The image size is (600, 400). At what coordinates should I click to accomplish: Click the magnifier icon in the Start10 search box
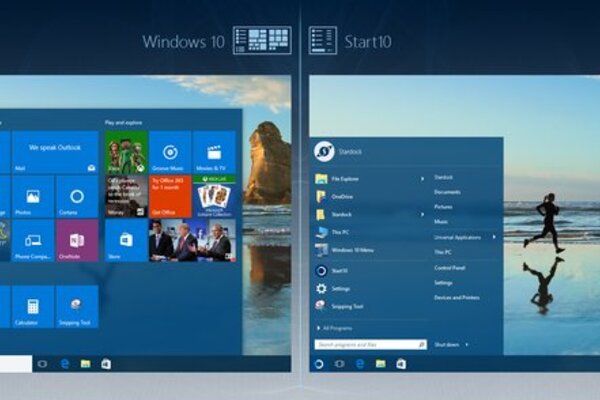pyautogui.click(x=421, y=345)
